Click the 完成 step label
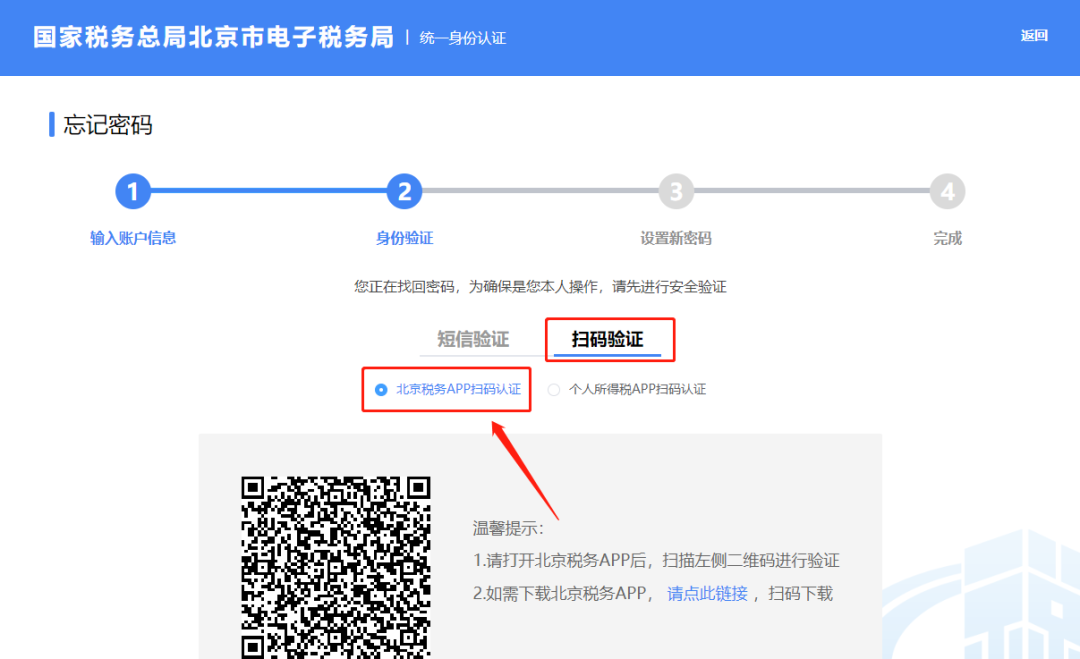This screenshot has width=1080, height=659. [947, 238]
